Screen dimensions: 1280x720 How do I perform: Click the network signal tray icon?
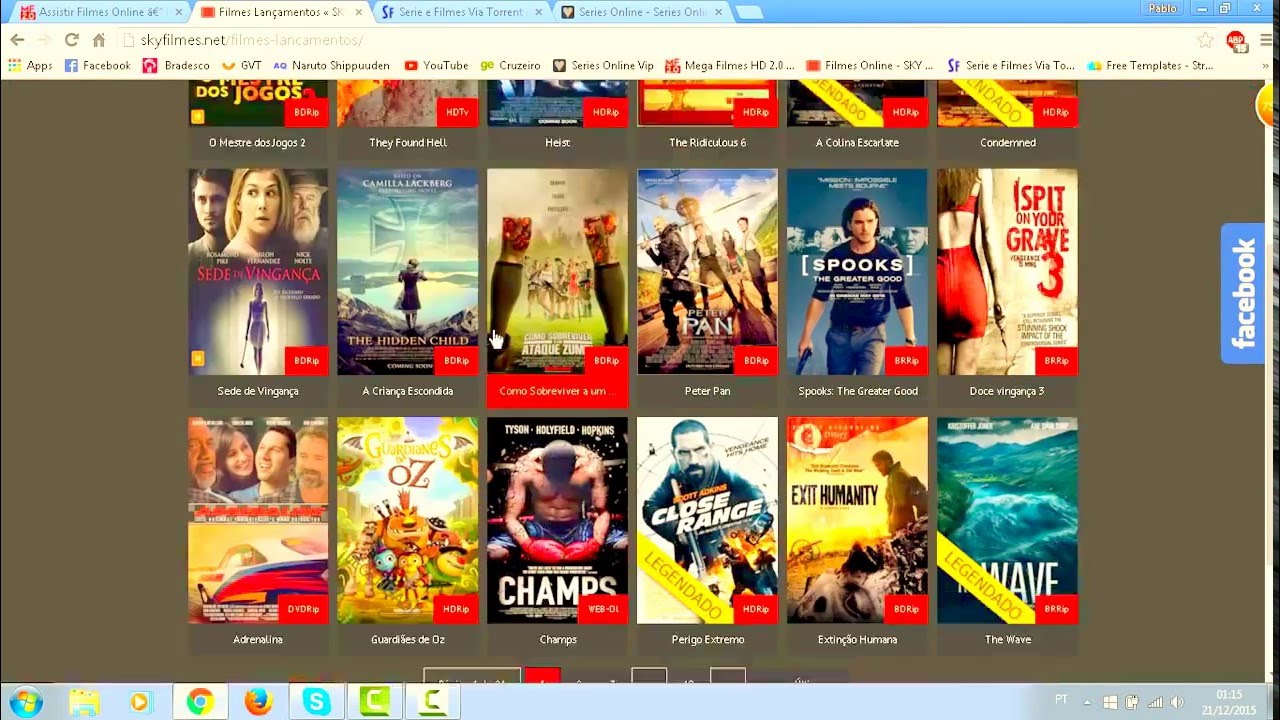coord(1155,702)
